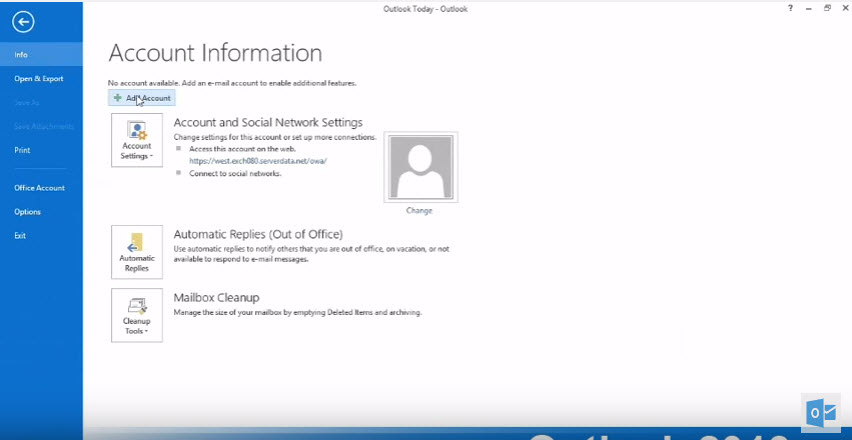Screen dimensions: 852x440
Task: Click Change under the profile picture
Action: 419,211
